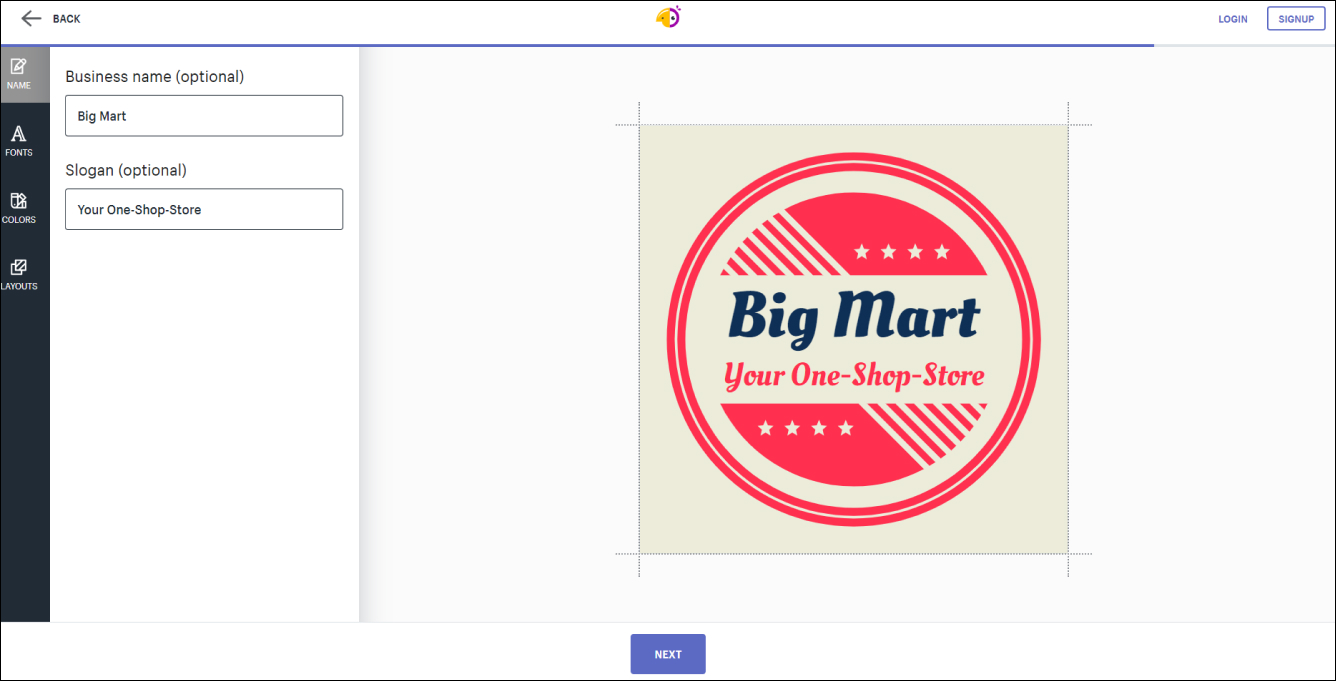
Task: Click "Big Mart" title text in logo
Action: tap(854, 317)
